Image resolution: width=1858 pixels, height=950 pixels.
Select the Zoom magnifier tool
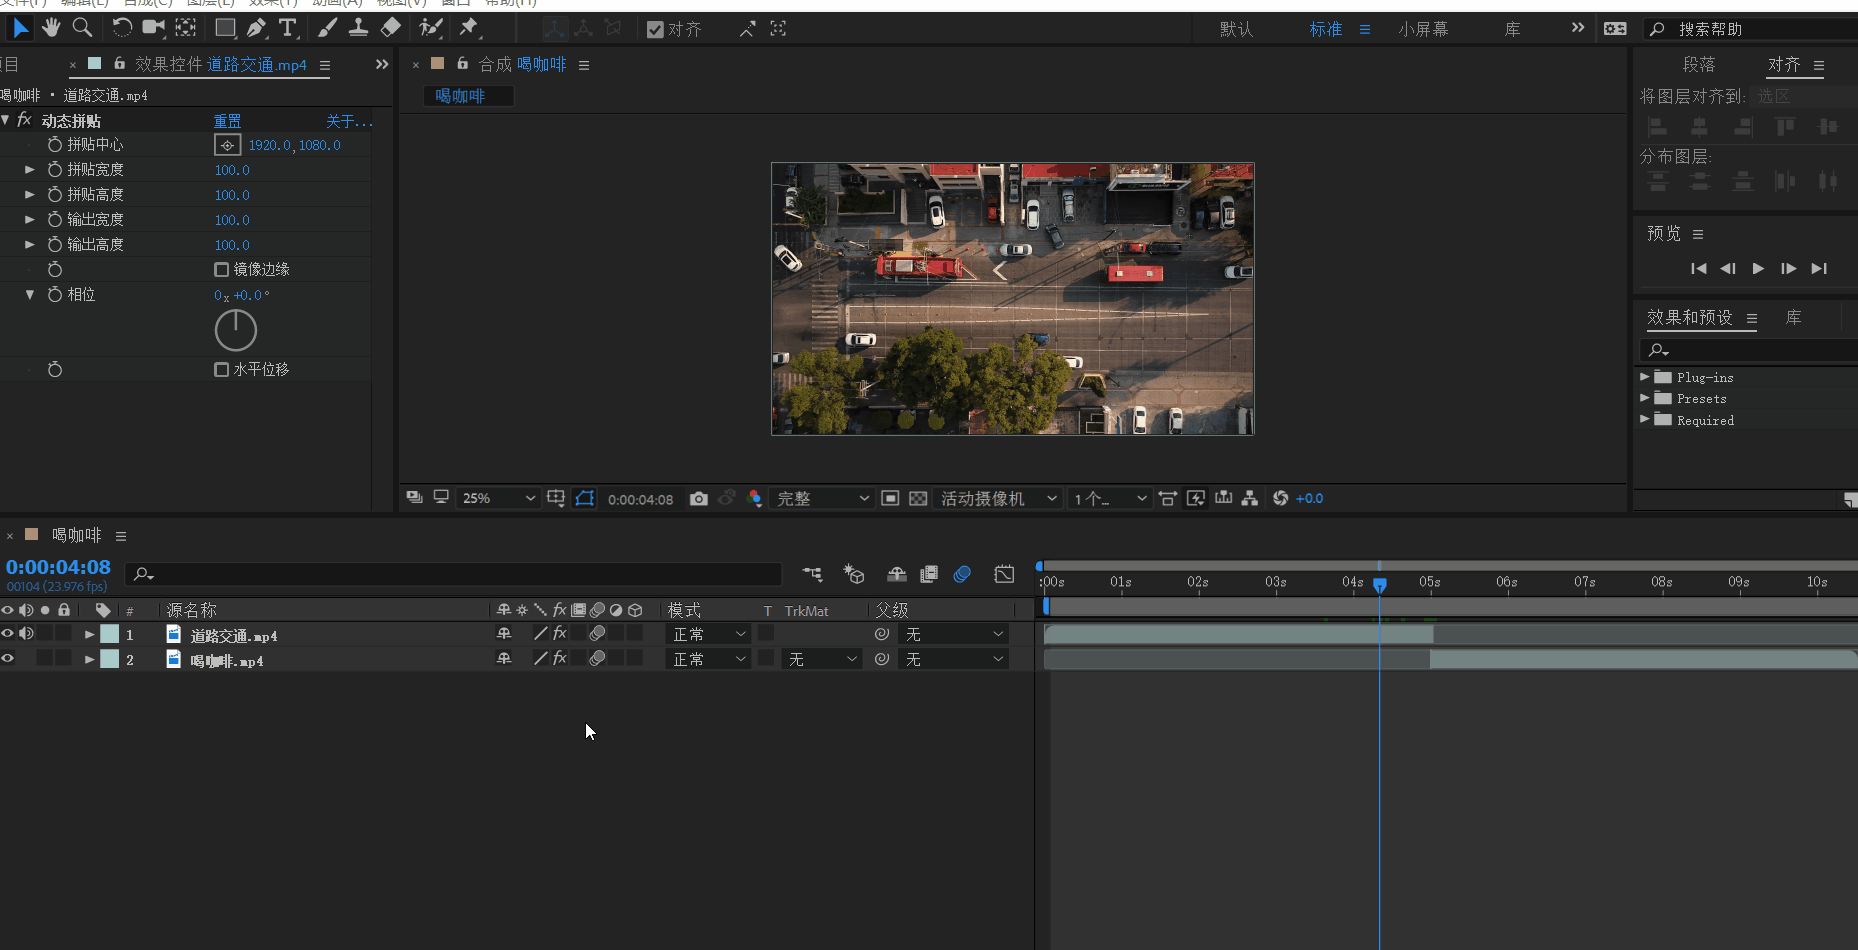point(83,28)
